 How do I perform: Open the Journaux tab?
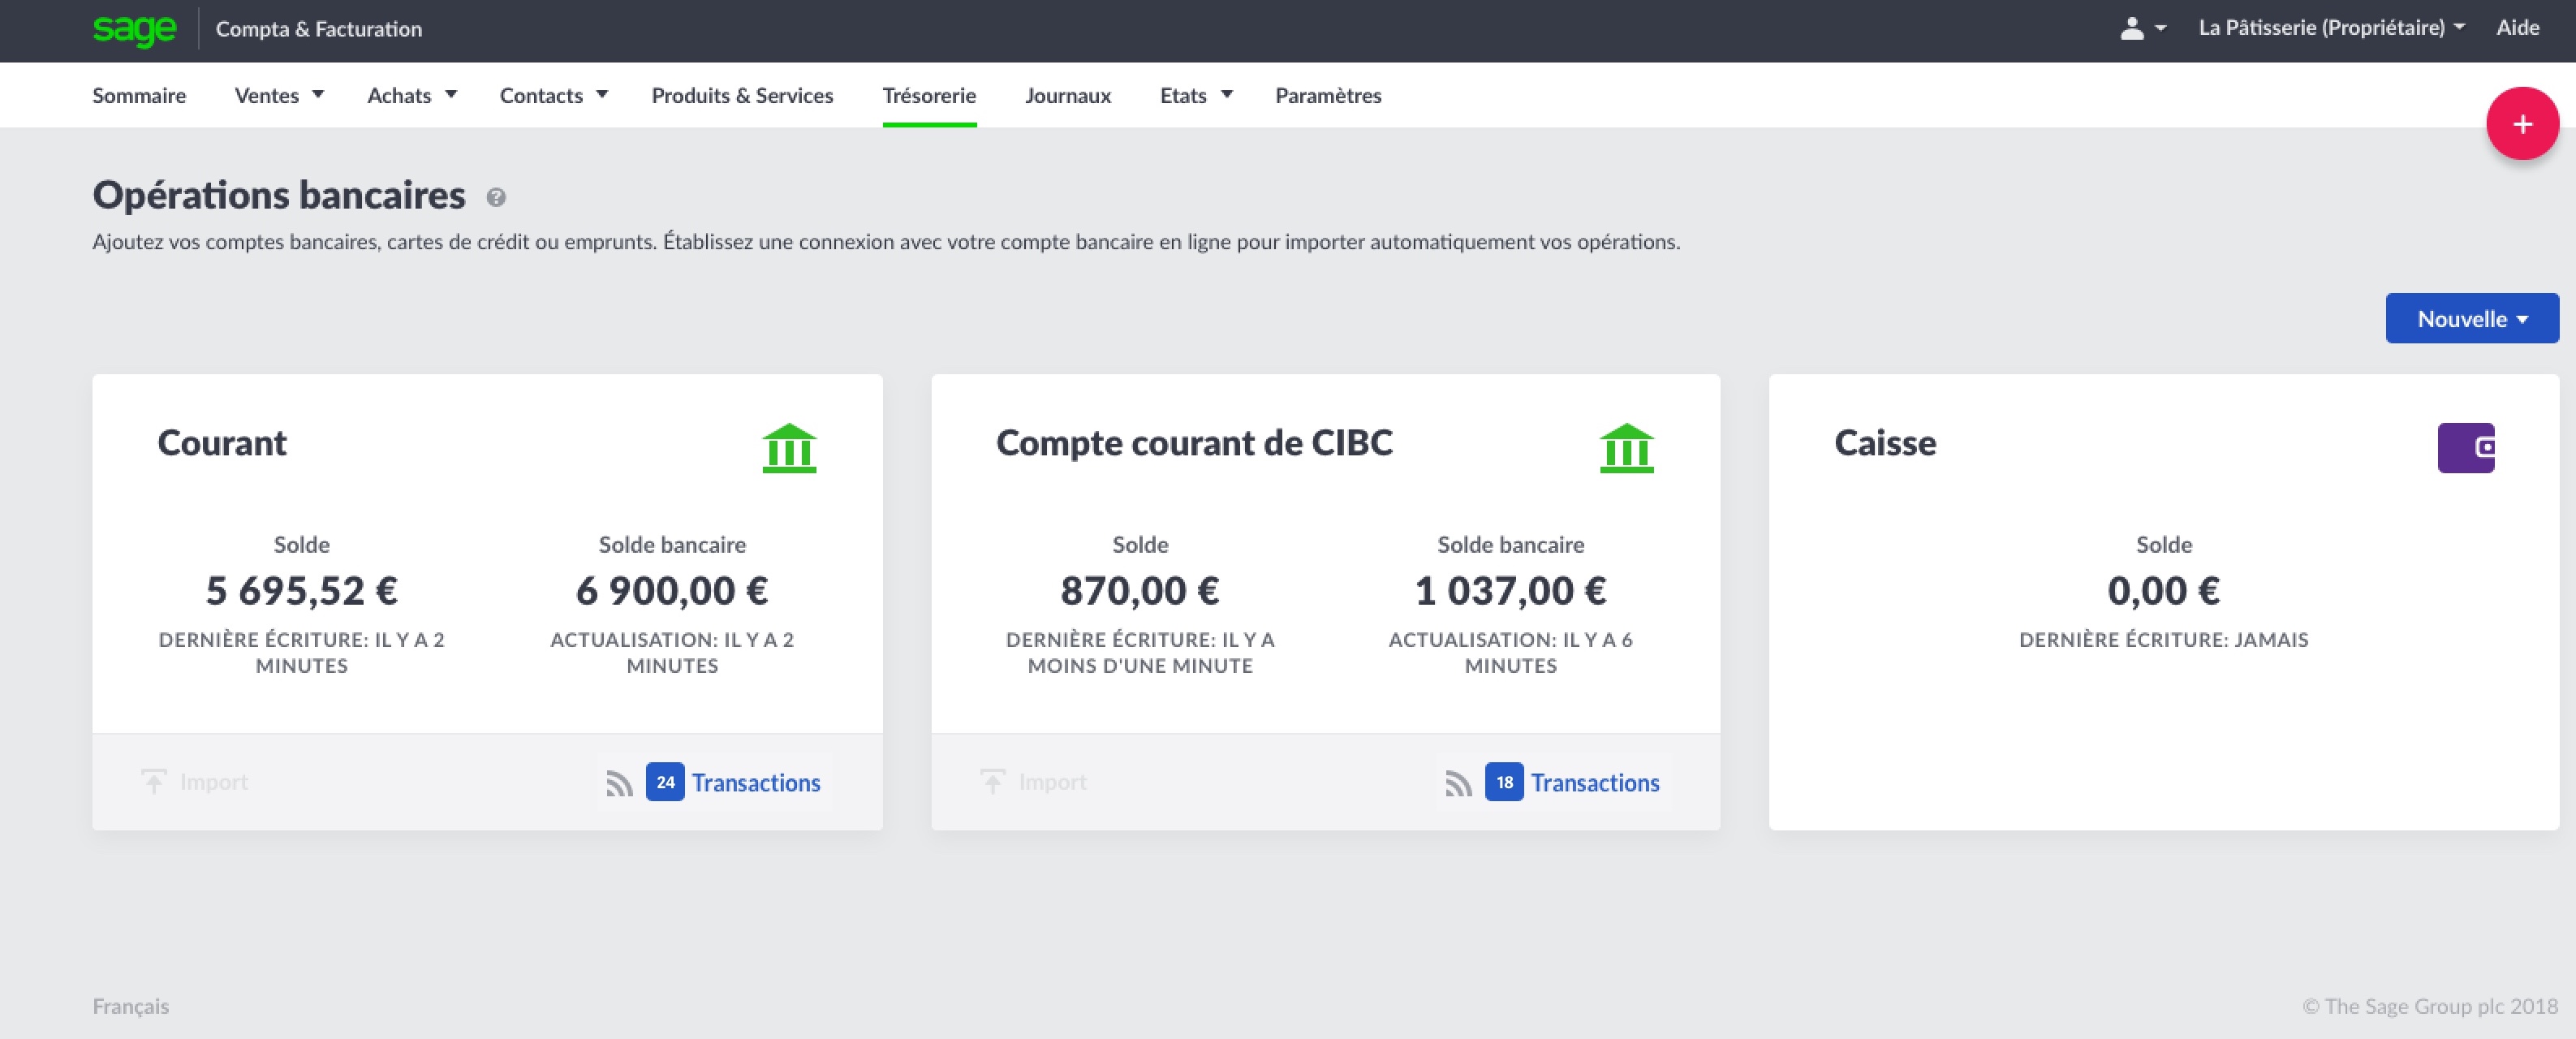[x=1067, y=95]
